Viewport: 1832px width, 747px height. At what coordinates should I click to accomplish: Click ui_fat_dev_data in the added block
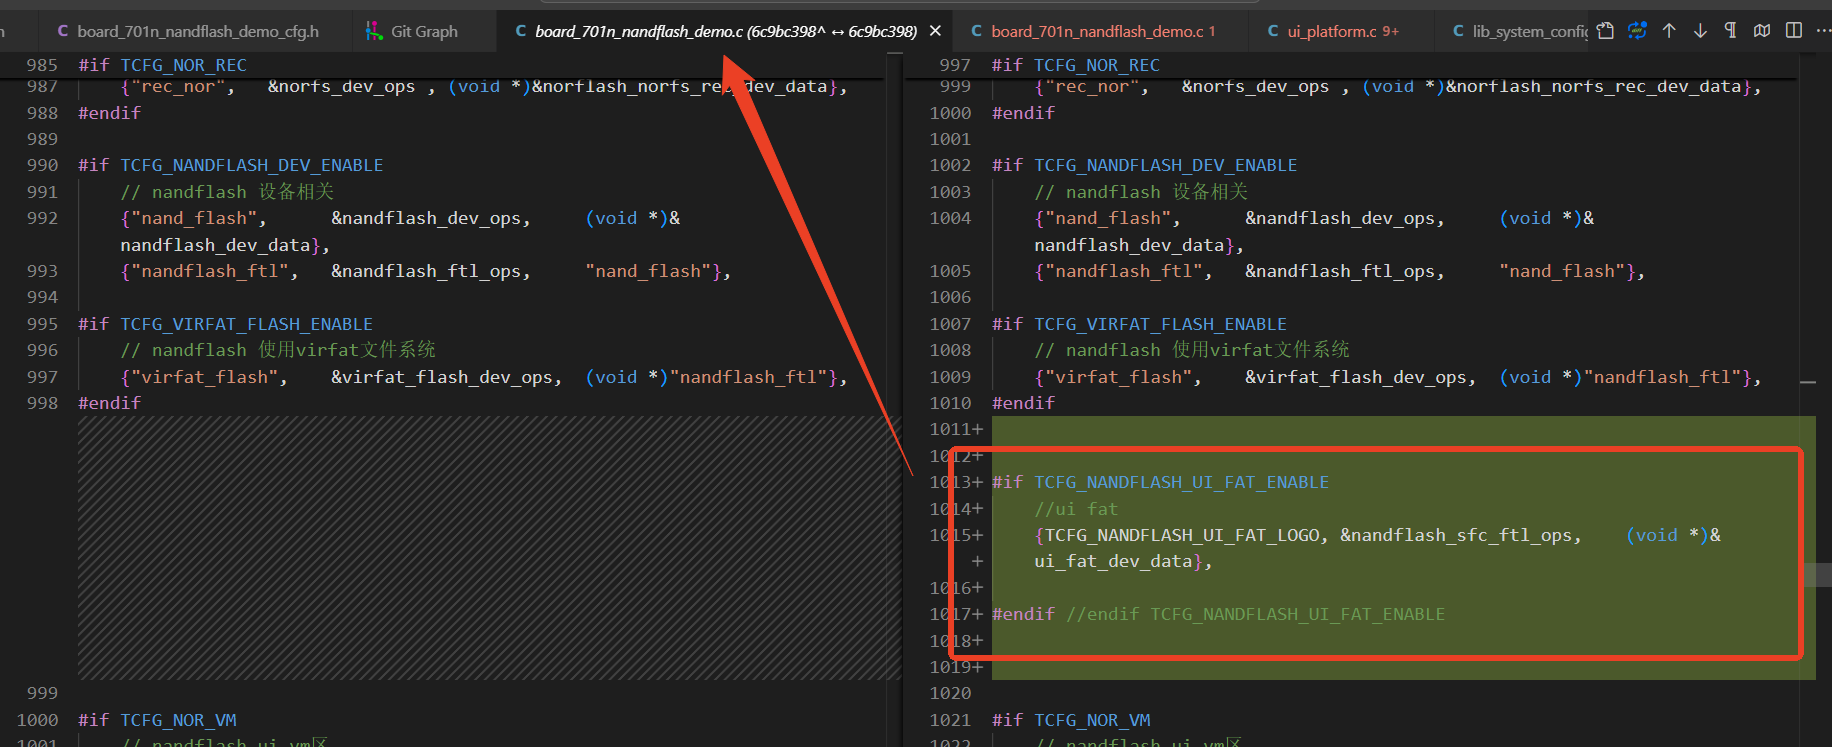pos(1113,561)
